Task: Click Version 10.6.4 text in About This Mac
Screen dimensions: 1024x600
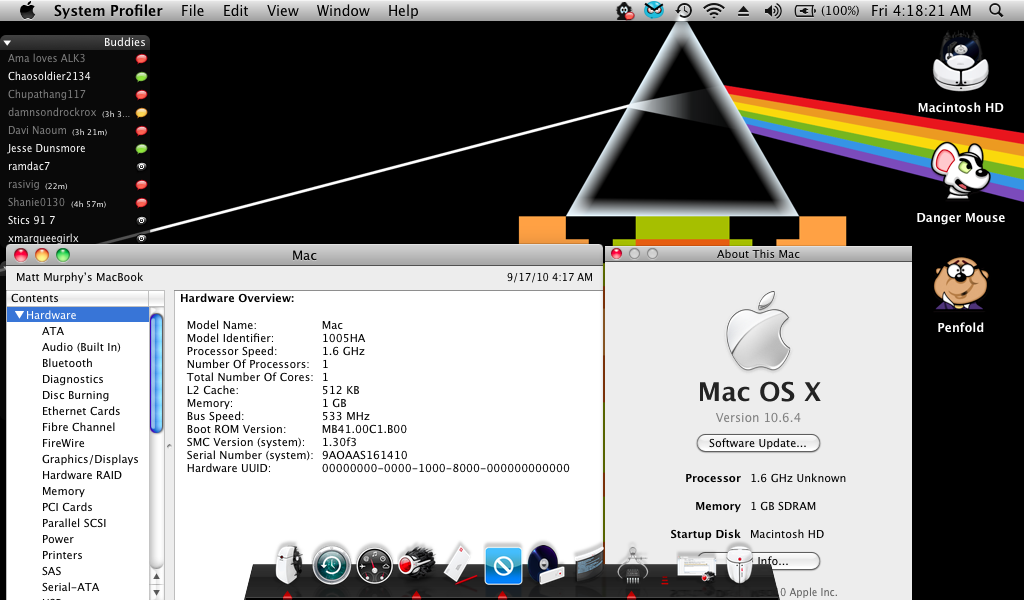Action: coord(758,418)
